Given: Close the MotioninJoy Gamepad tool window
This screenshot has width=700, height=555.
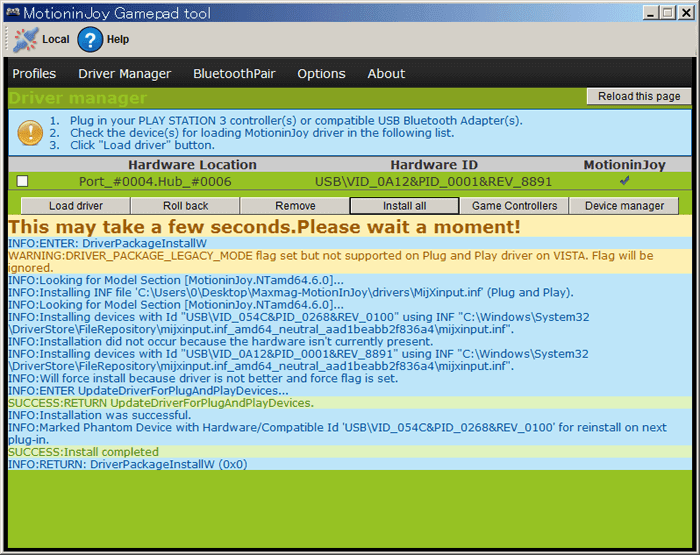Looking at the screenshot, I should click(685, 13).
